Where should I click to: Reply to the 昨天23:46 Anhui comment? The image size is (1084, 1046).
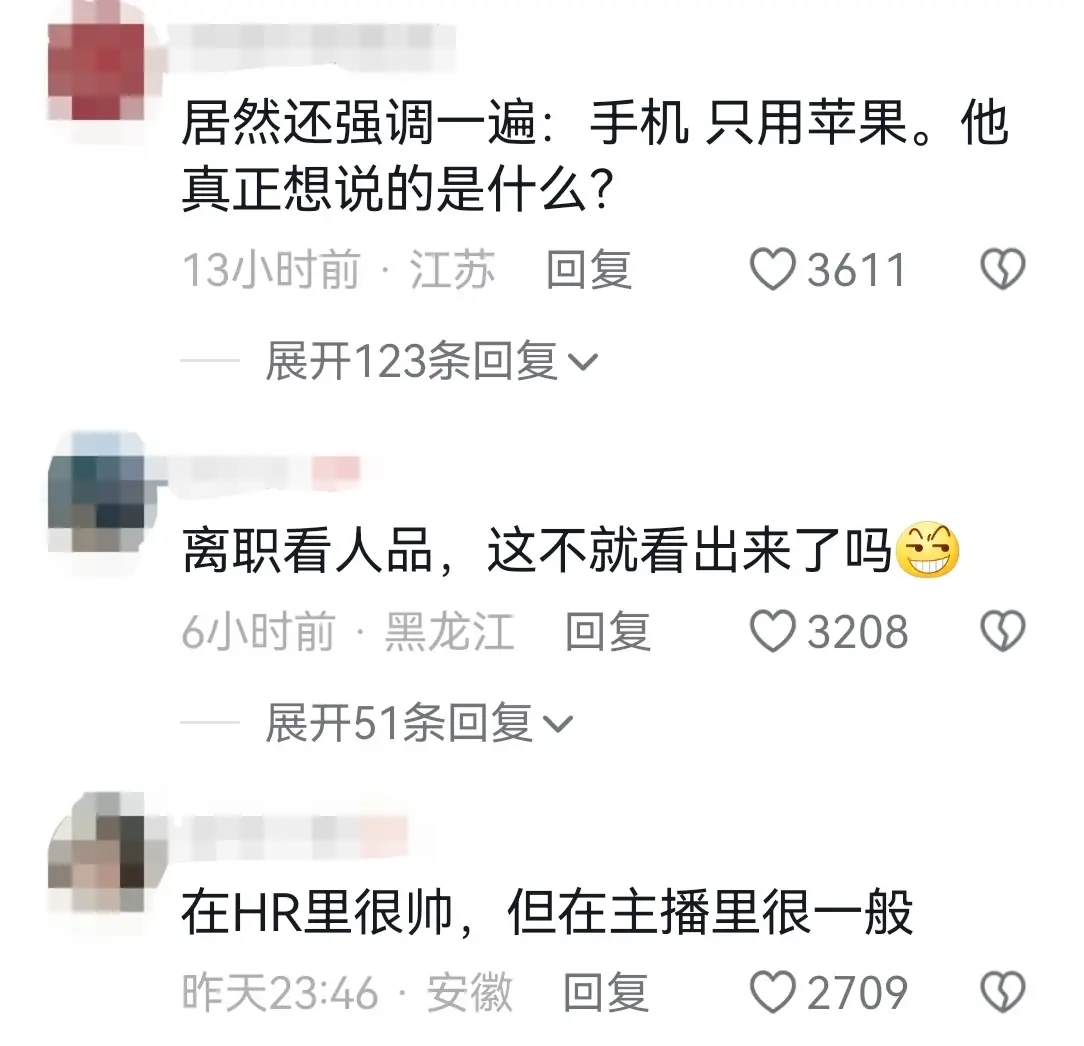606,992
